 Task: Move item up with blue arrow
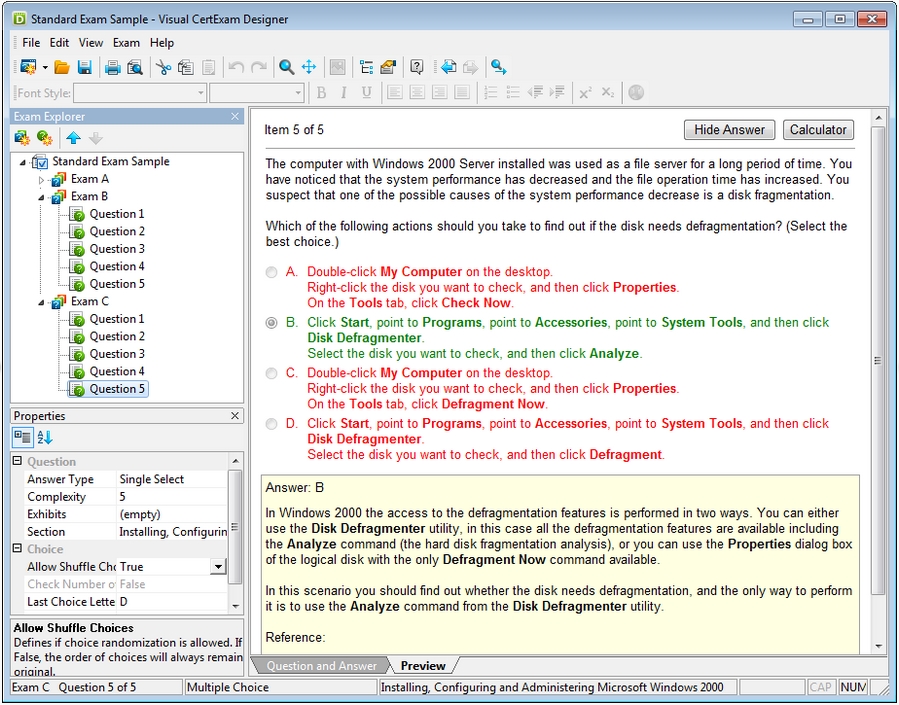pos(73,138)
